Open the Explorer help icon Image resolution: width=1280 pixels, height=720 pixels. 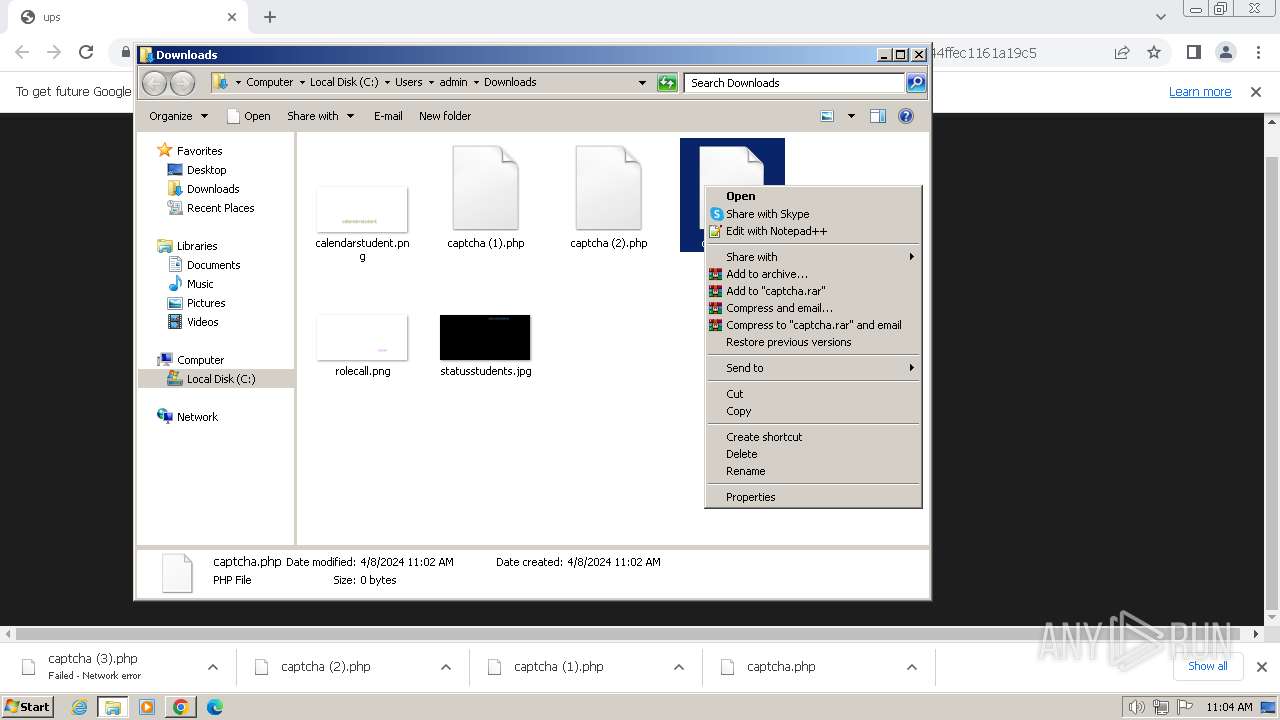[906, 116]
